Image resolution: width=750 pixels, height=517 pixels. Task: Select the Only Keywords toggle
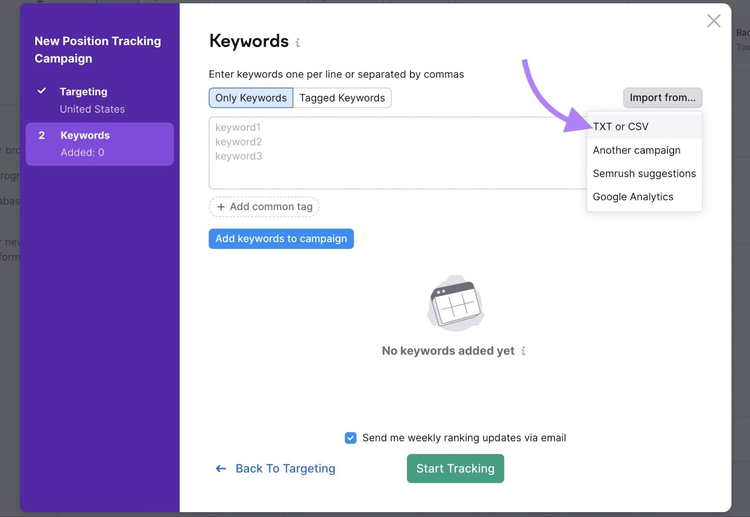pyautogui.click(x=251, y=98)
